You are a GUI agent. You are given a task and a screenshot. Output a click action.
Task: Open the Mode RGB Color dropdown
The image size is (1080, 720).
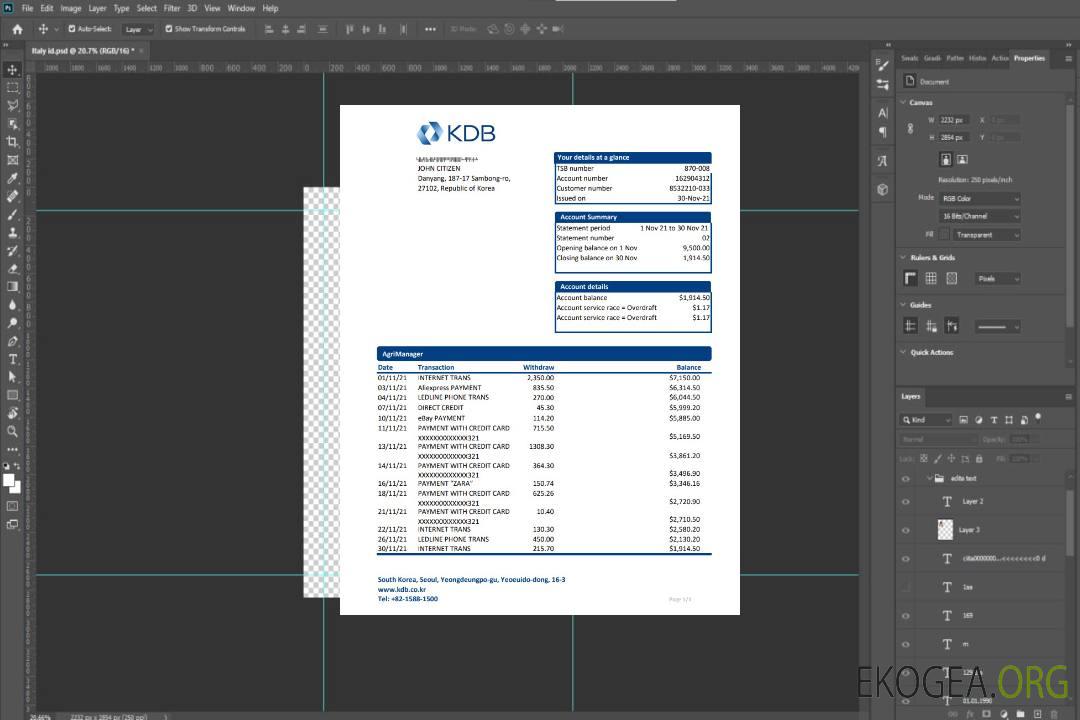980,198
